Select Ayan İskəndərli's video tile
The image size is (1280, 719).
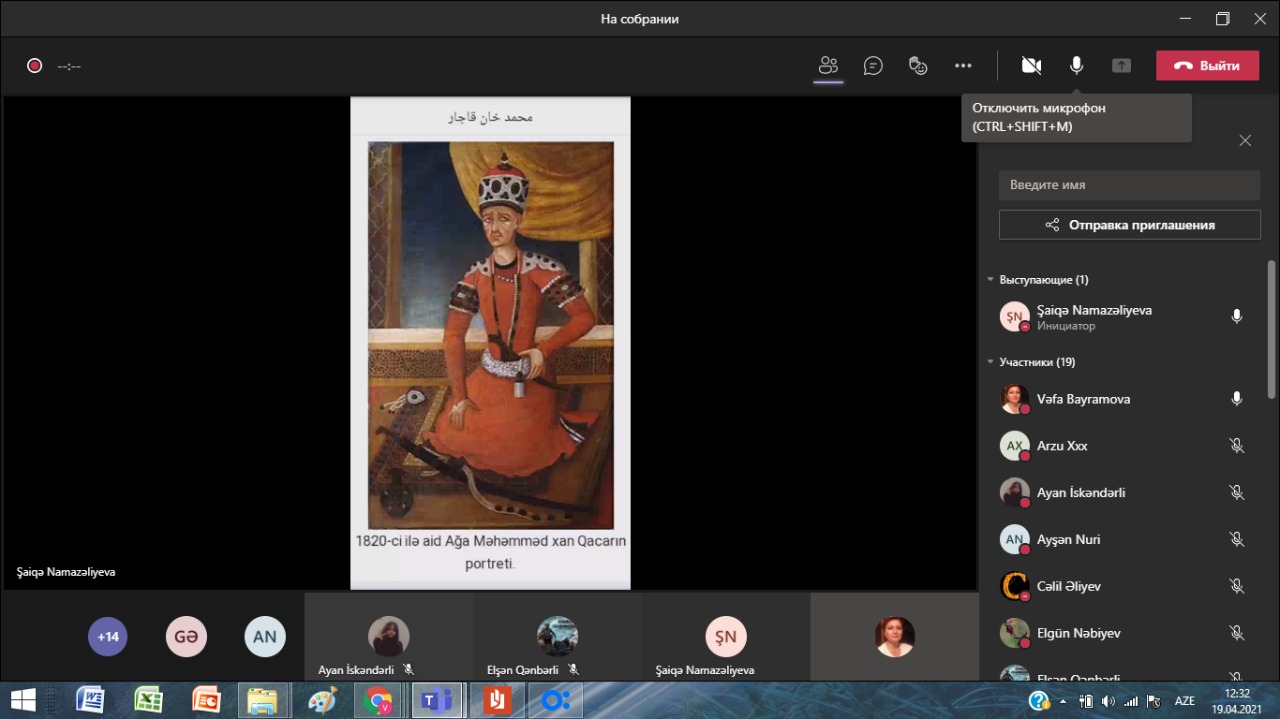click(388, 637)
